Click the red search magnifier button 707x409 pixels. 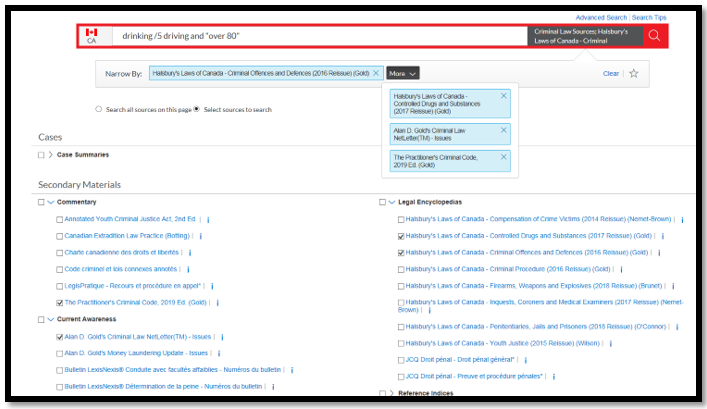click(x=654, y=36)
